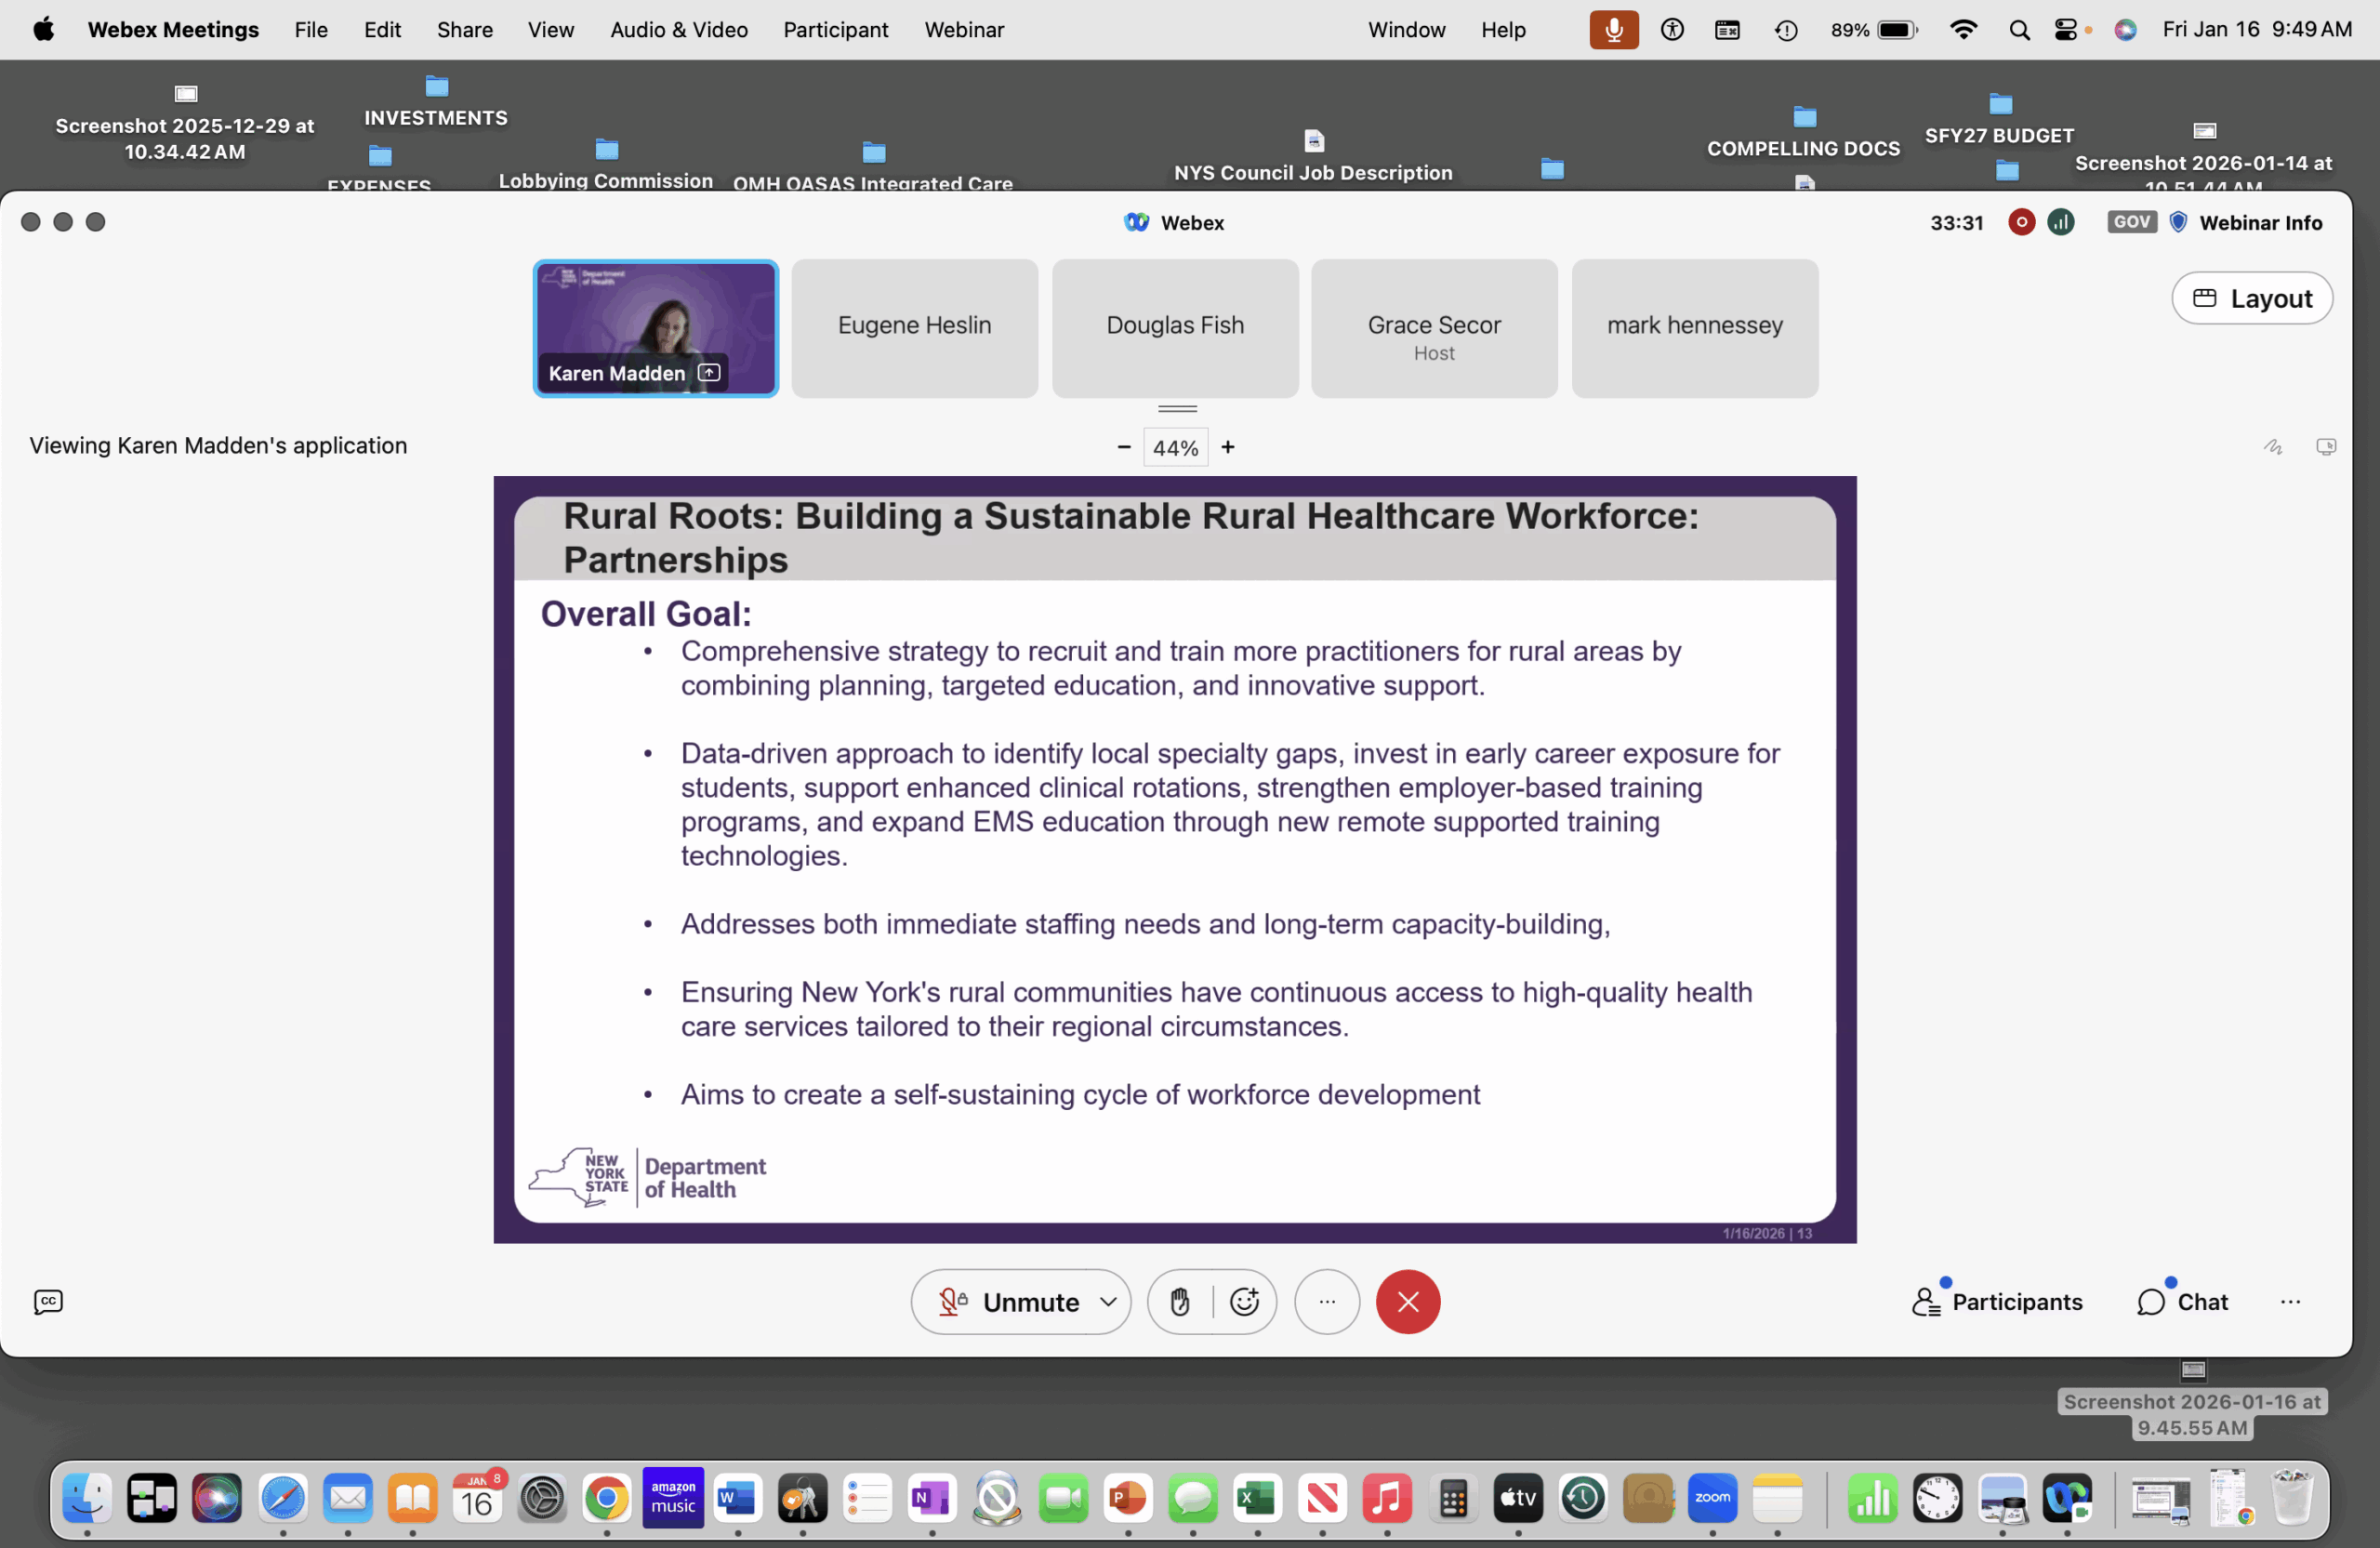
Task: Open the Participant menu
Action: [835, 30]
